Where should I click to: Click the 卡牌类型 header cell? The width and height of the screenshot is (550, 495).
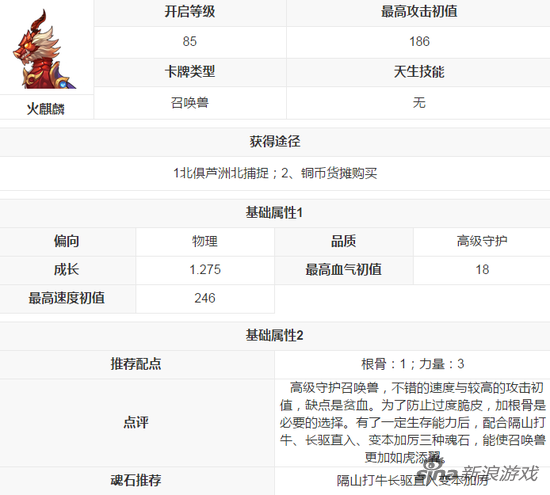point(190,72)
